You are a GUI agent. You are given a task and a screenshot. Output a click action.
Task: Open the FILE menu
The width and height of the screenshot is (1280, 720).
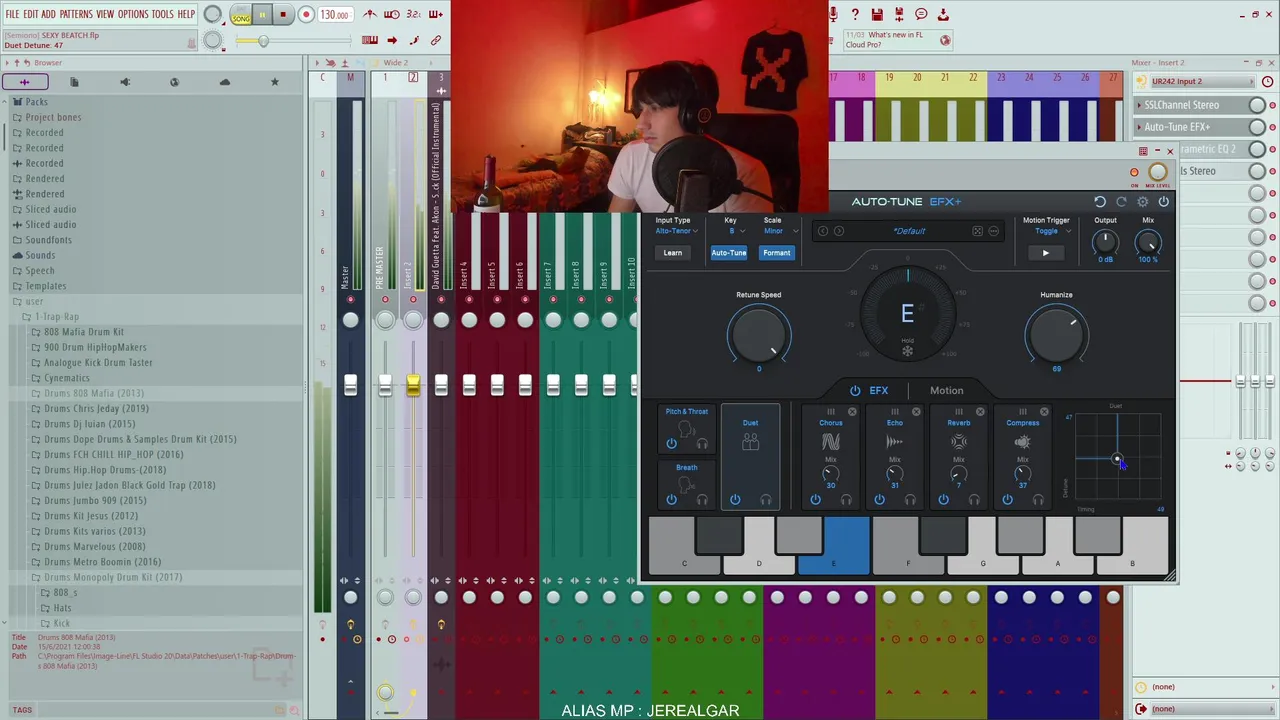(x=12, y=14)
